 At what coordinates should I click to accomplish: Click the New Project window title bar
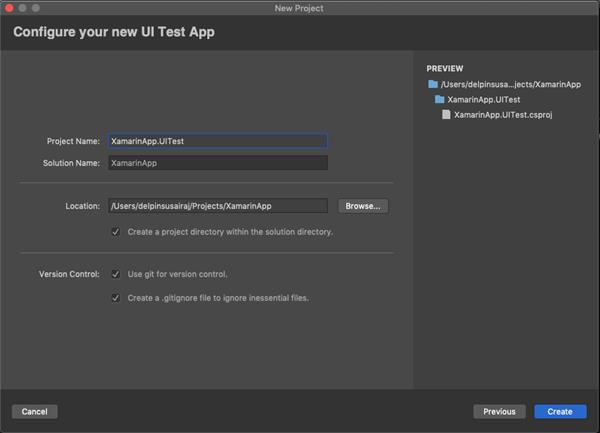coord(300,8)
